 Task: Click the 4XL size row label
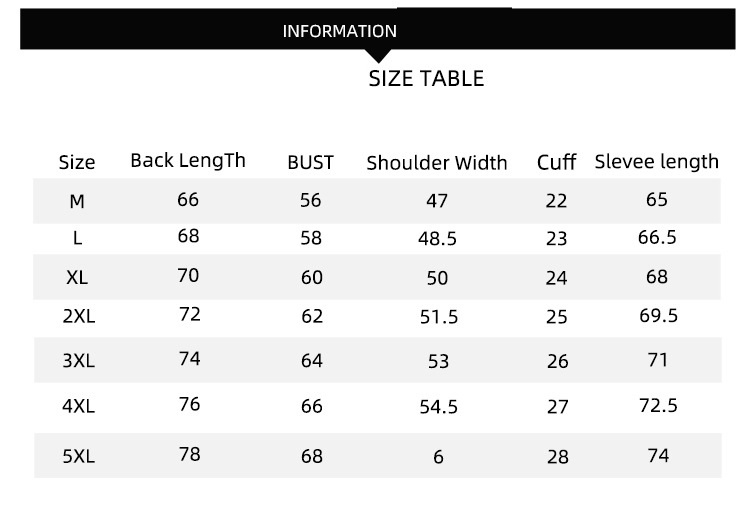(x=77, y=407)
